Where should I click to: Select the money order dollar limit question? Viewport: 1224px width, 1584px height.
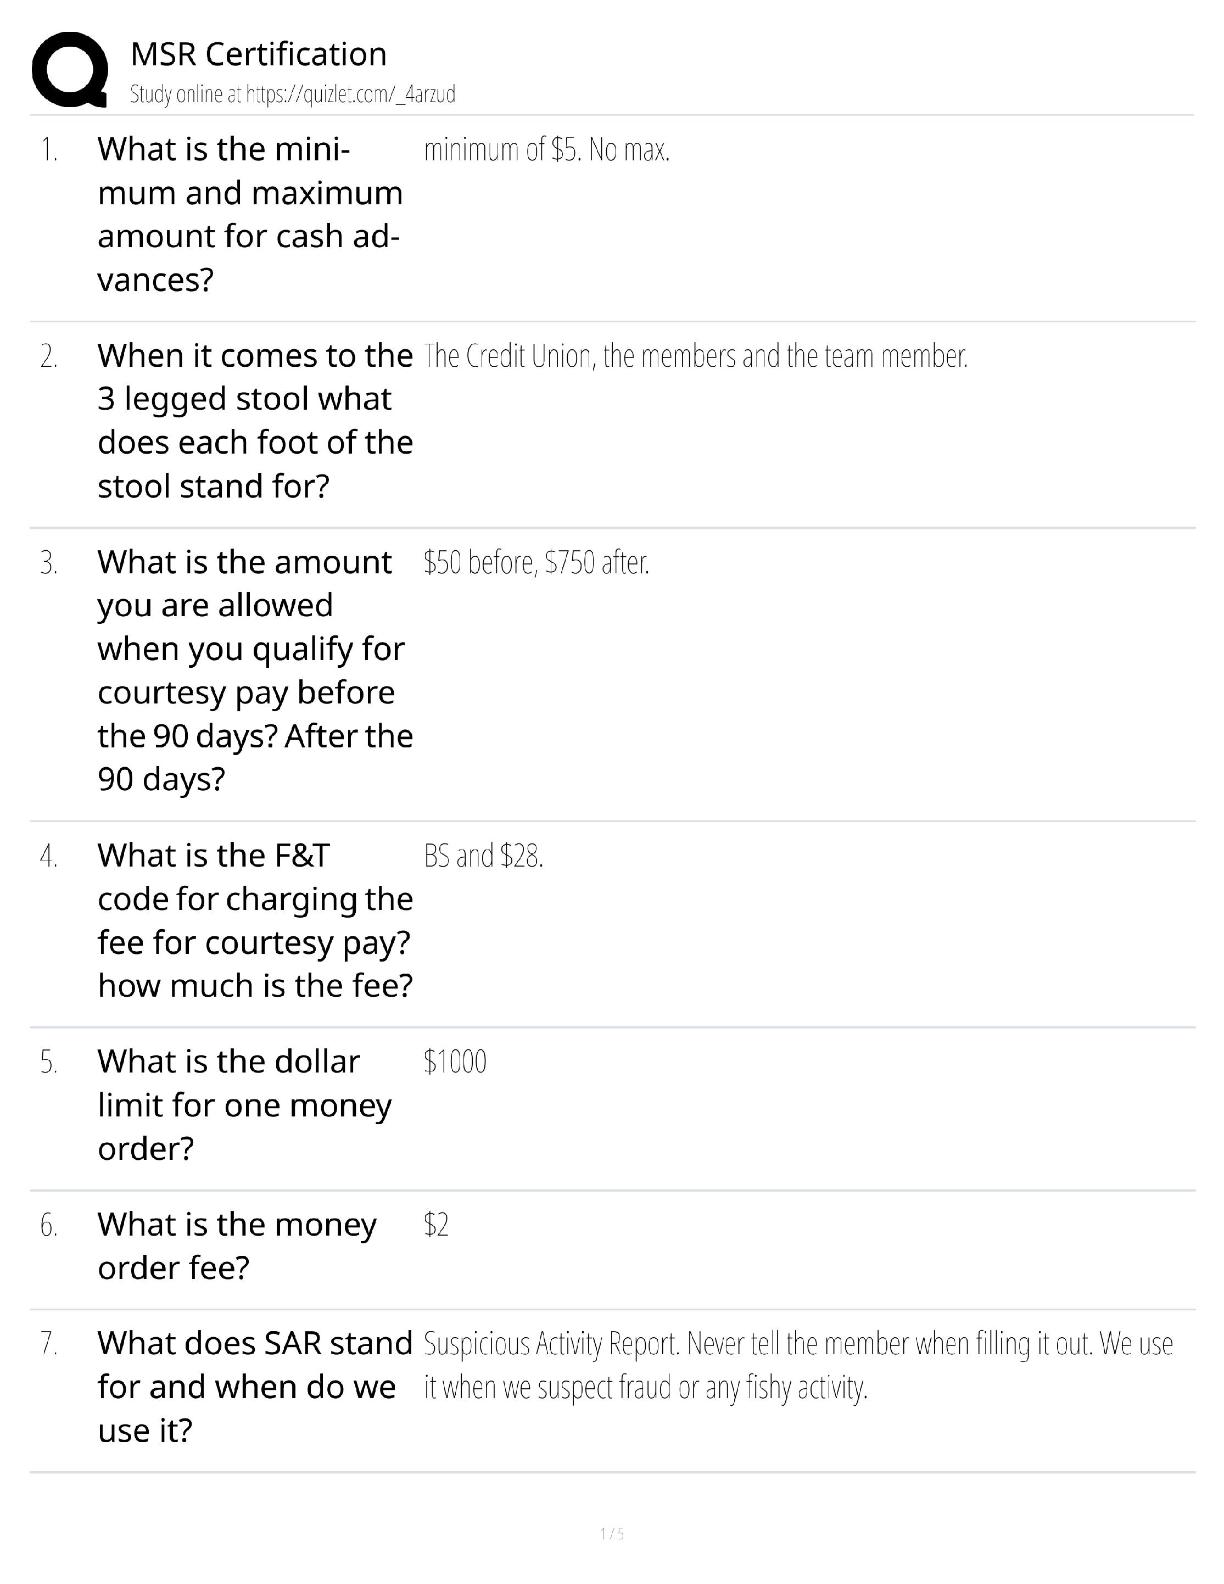(244, 1104)
